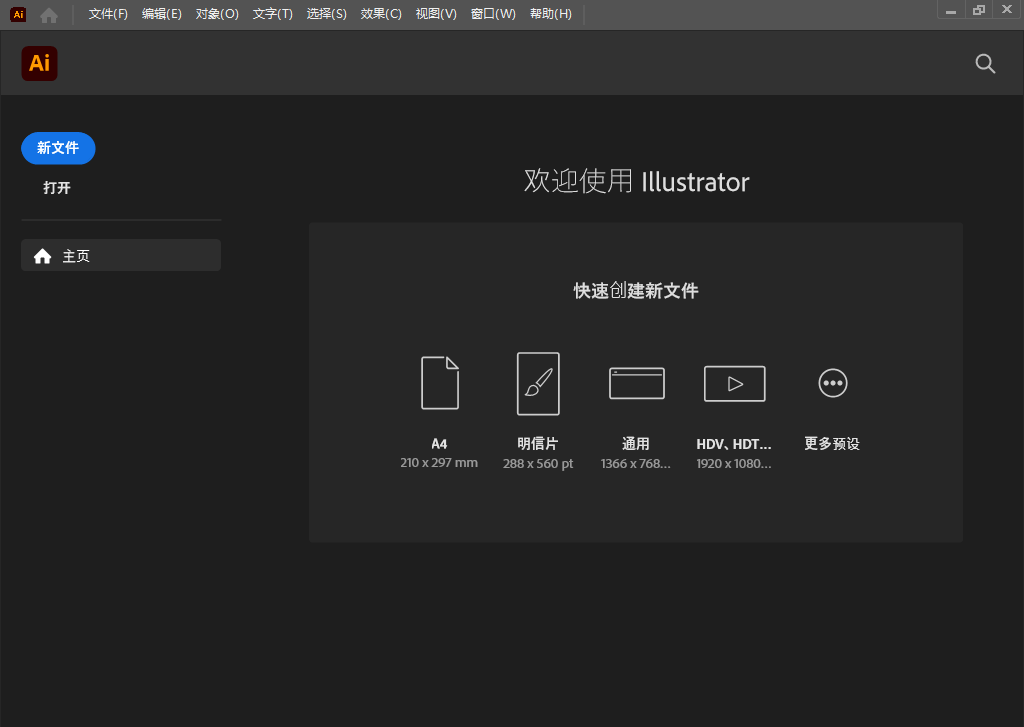Open the 文字(T) menu
The image size is (1024, 727).
[273, 14]
